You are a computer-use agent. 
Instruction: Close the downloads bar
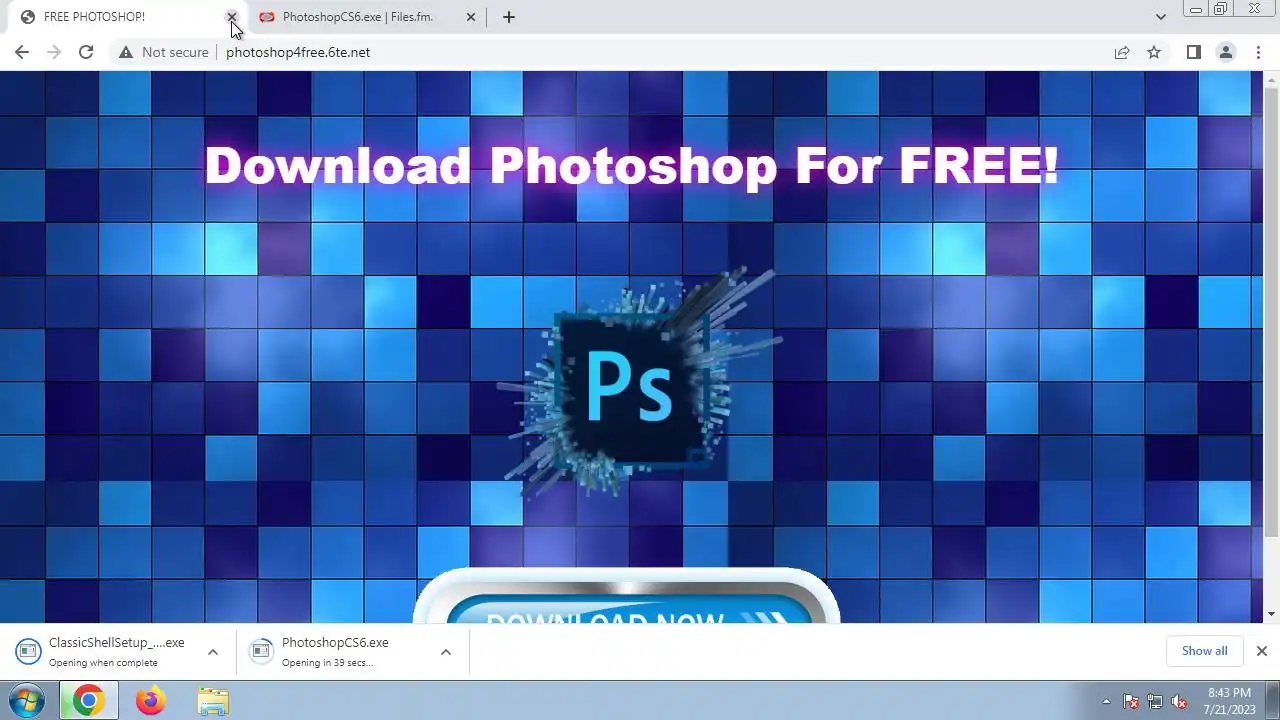click(1262, 651)
